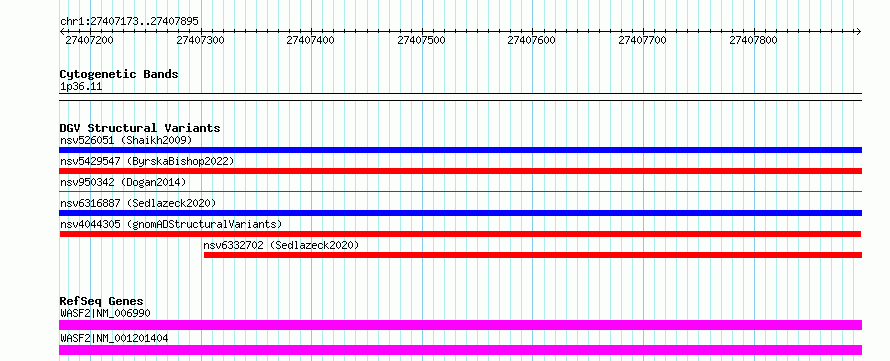Click the WASF2|NM_006990 magenta gene bar
Screen dimensions: 890x361
click(x=460, y=325)
